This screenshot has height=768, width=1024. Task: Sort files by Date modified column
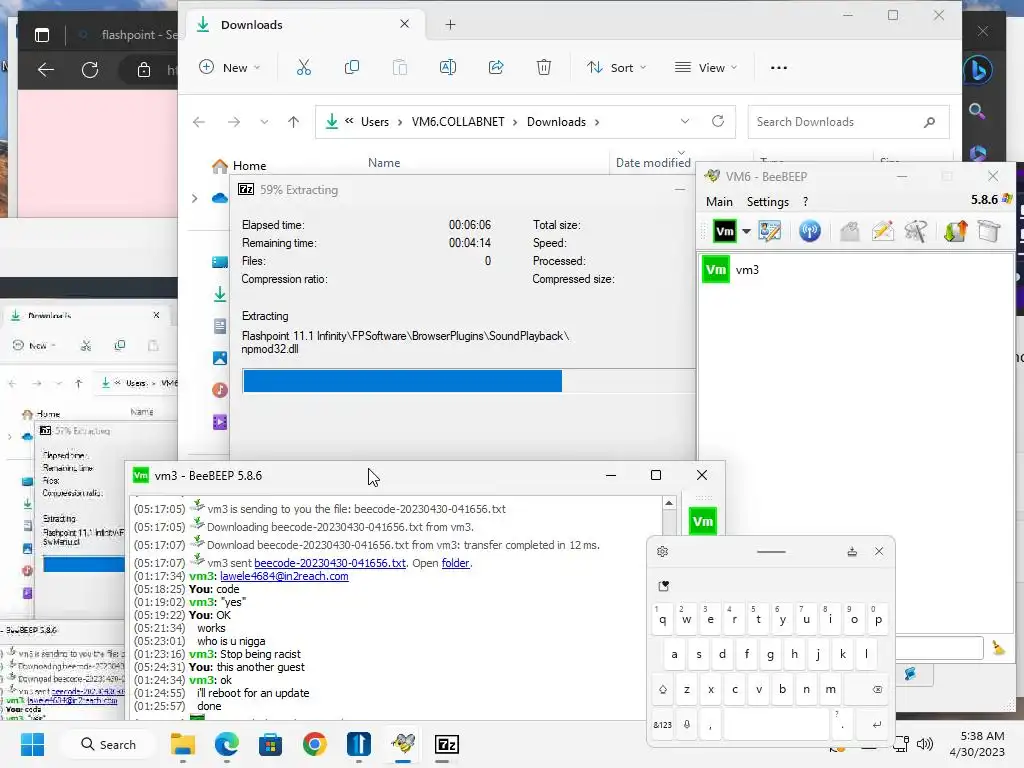tap(653, 163)
